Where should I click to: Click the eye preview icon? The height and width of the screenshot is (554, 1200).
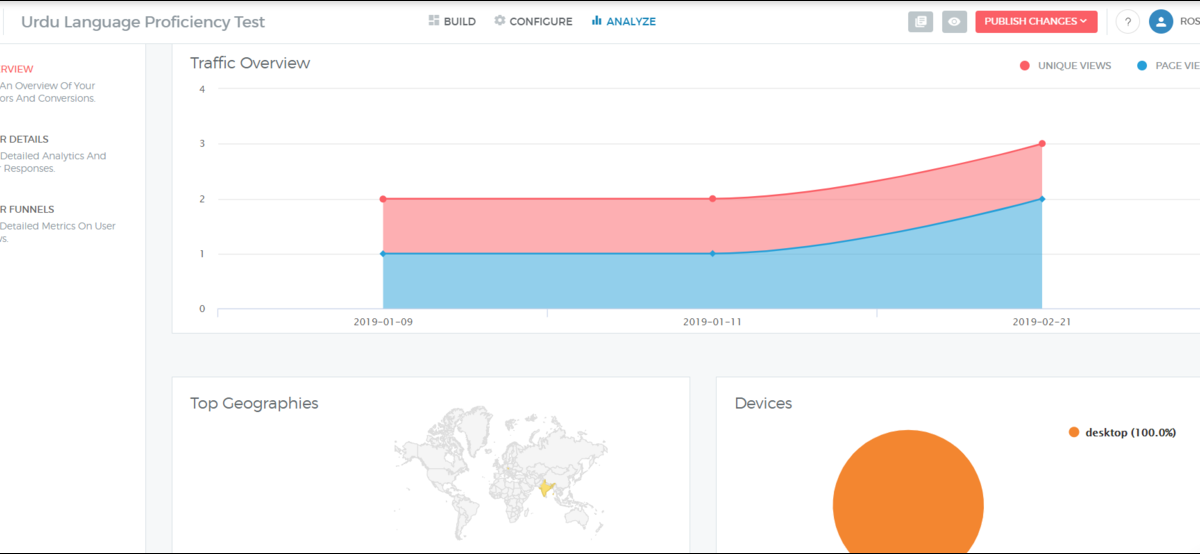954,22
